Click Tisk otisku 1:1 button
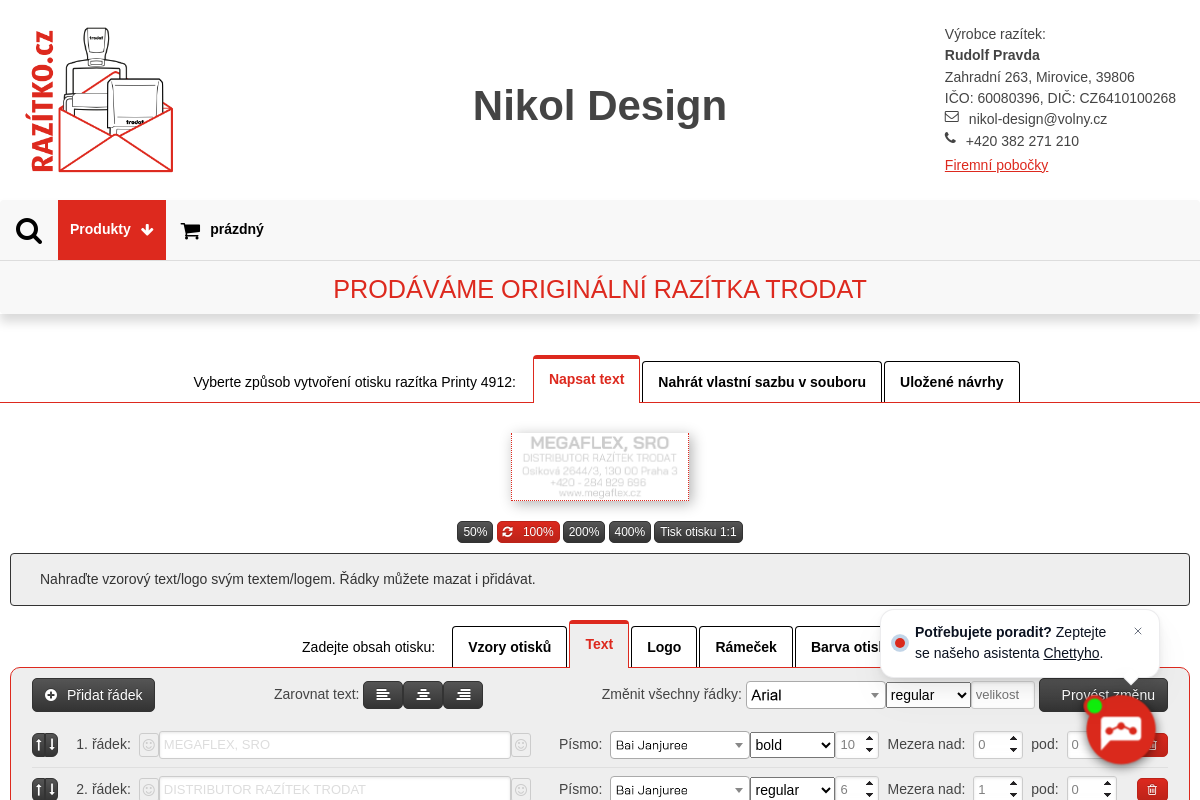This screenshot has height=800, width=1200. [698, 532]
